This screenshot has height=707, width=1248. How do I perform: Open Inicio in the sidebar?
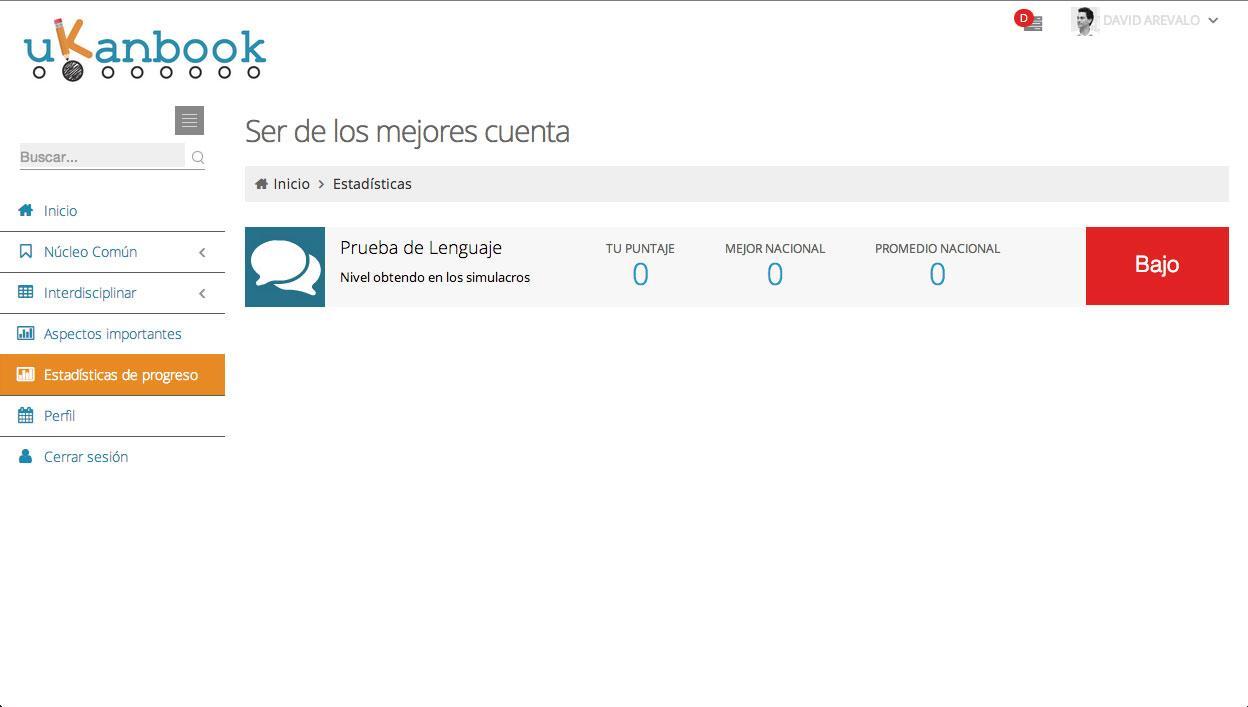point(60,211)
